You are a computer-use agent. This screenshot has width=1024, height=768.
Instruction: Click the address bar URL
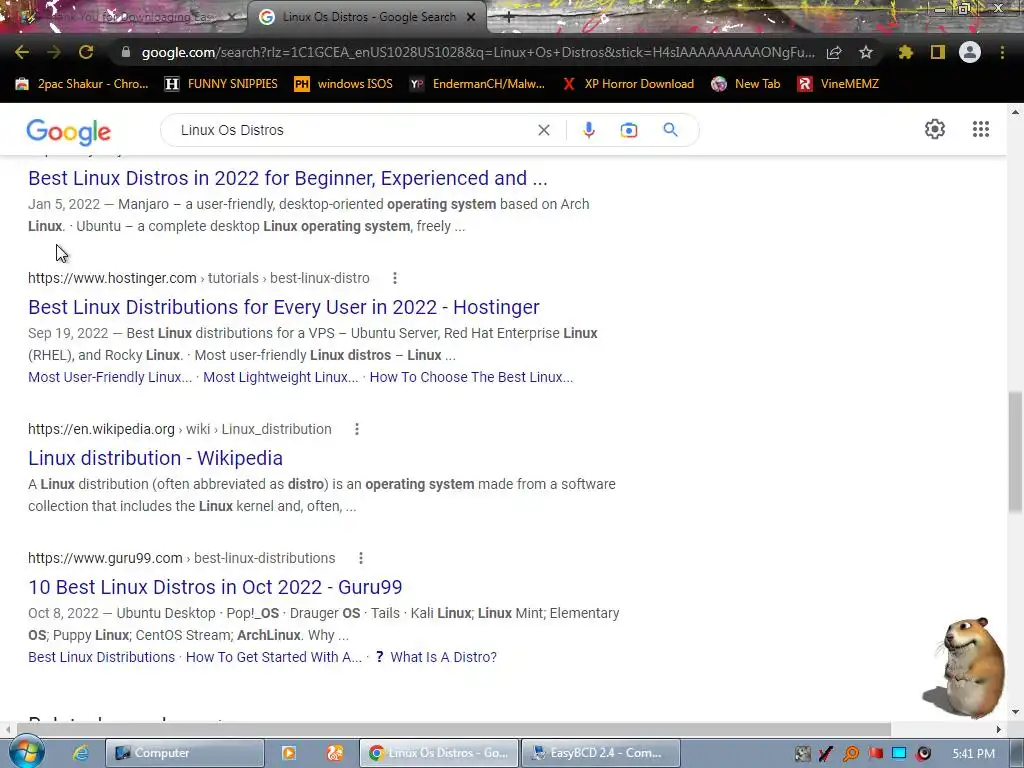478,52
